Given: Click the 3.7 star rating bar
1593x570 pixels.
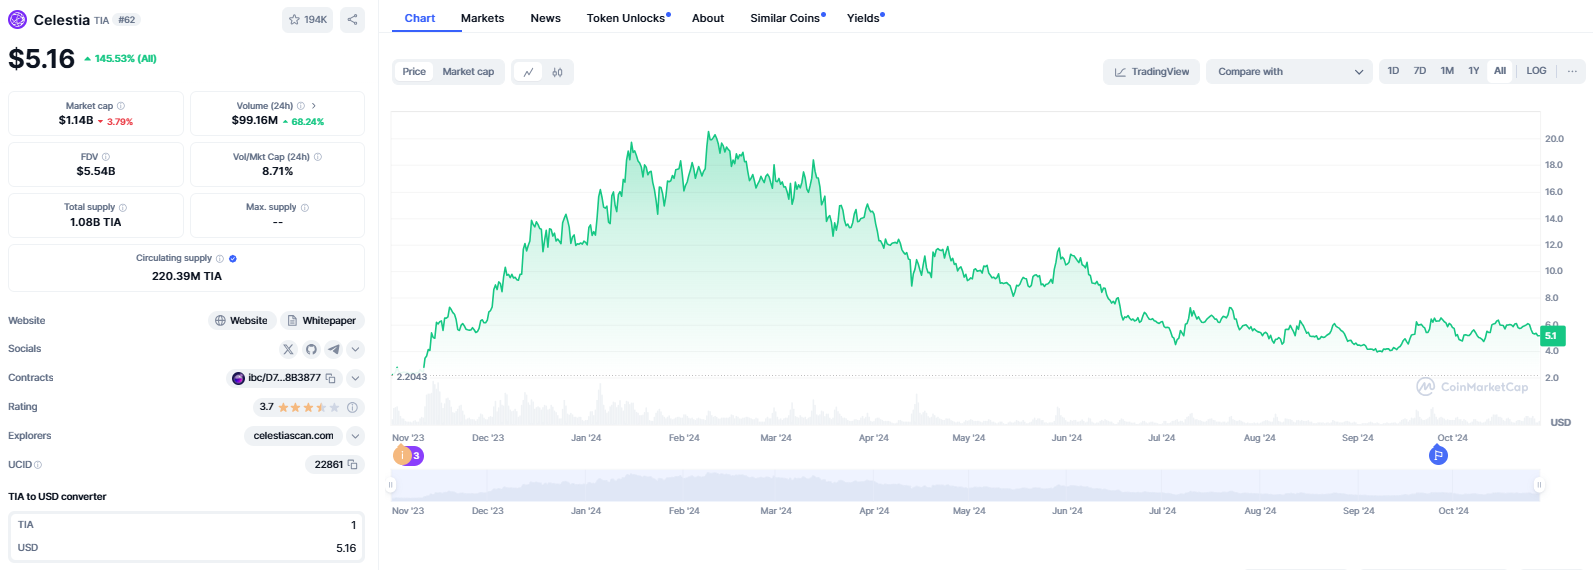Looking at the screenshot, I should pos(309,408).
